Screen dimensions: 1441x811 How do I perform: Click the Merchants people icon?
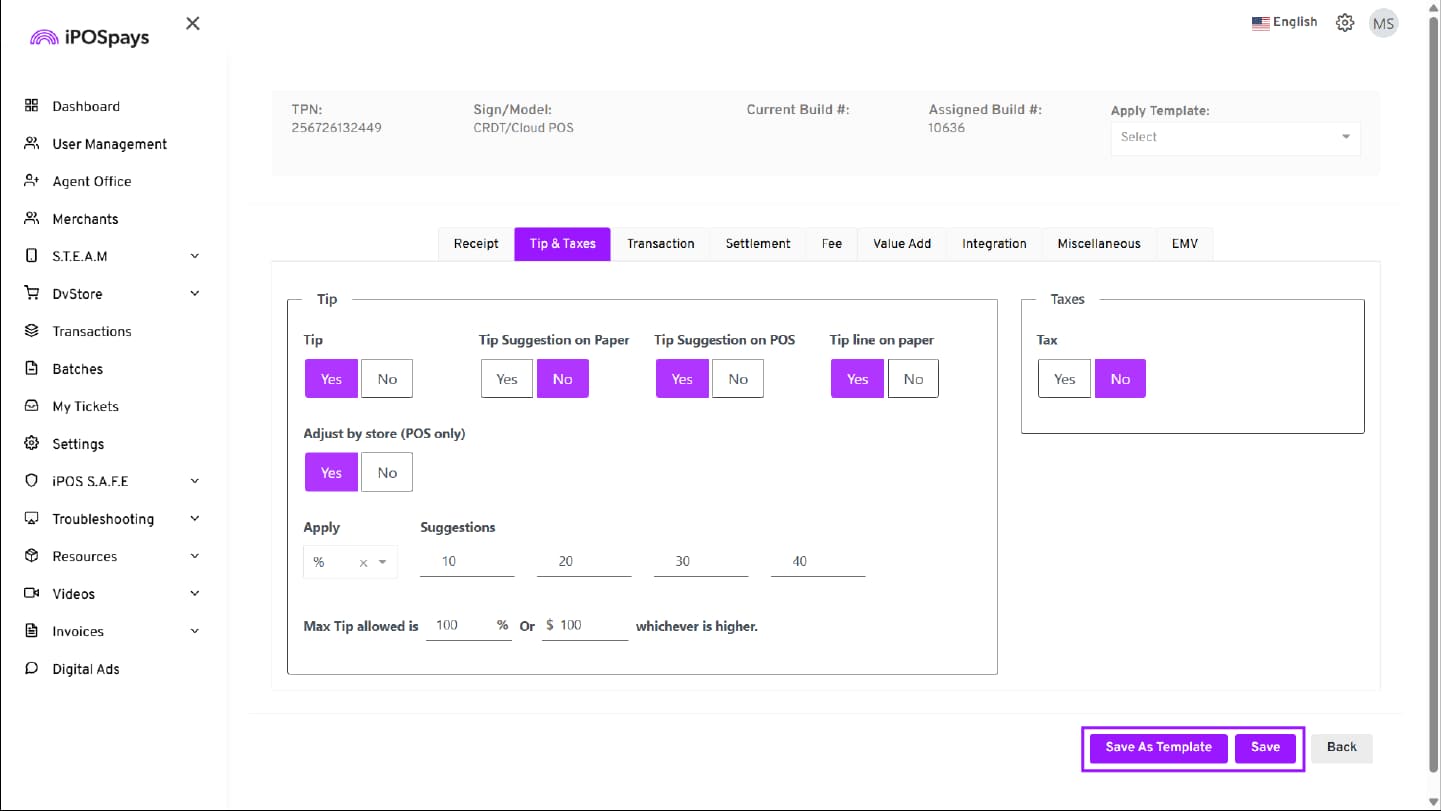(x=31, y=218)
